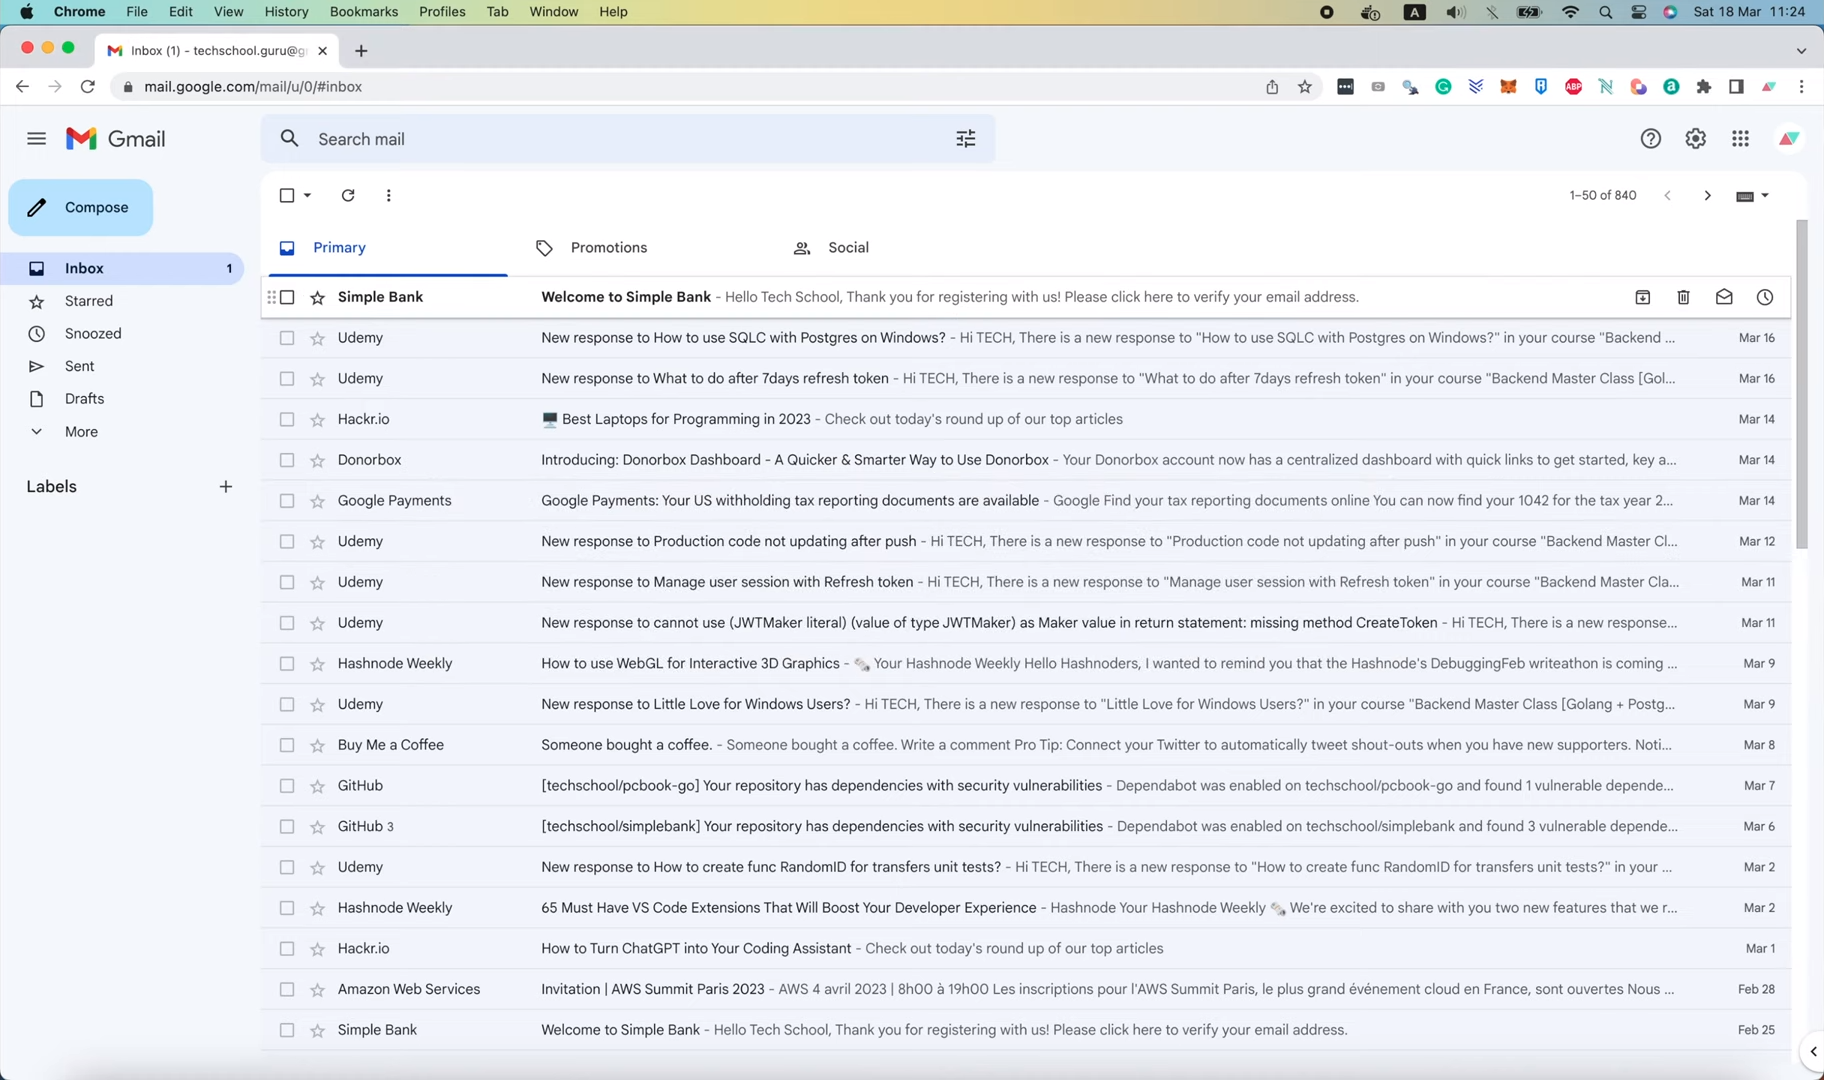Refresh the inbox mail list
This screenshot has width=1824, height=1080.
click(x=348, y=195)
